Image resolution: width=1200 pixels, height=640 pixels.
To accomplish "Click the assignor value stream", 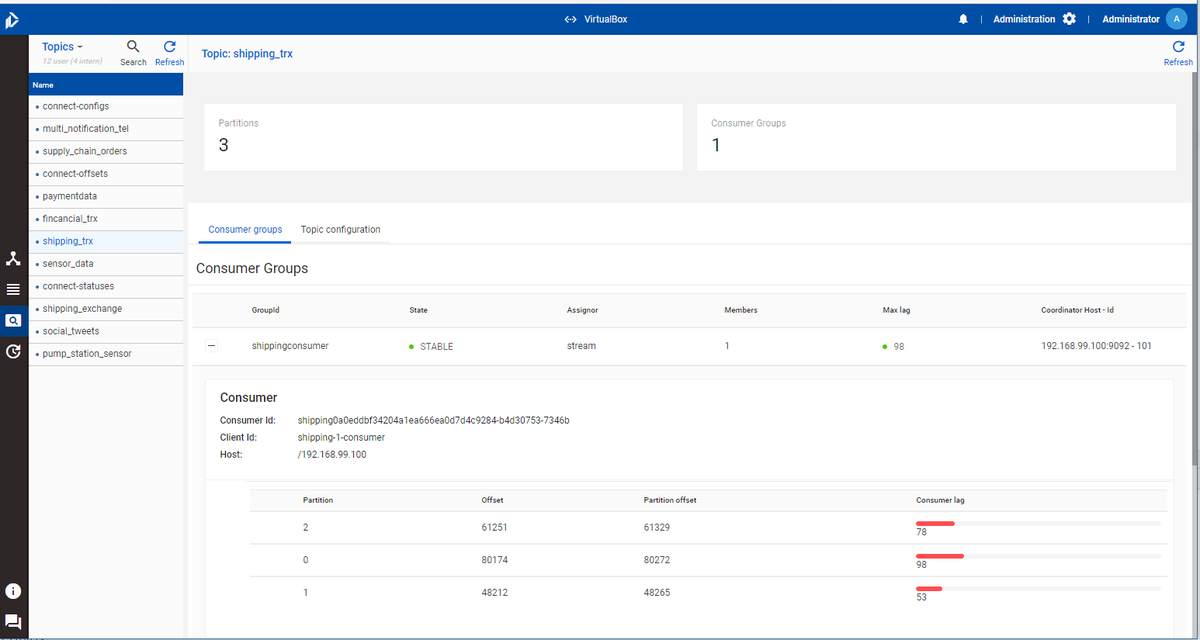I will coord(581,346).
